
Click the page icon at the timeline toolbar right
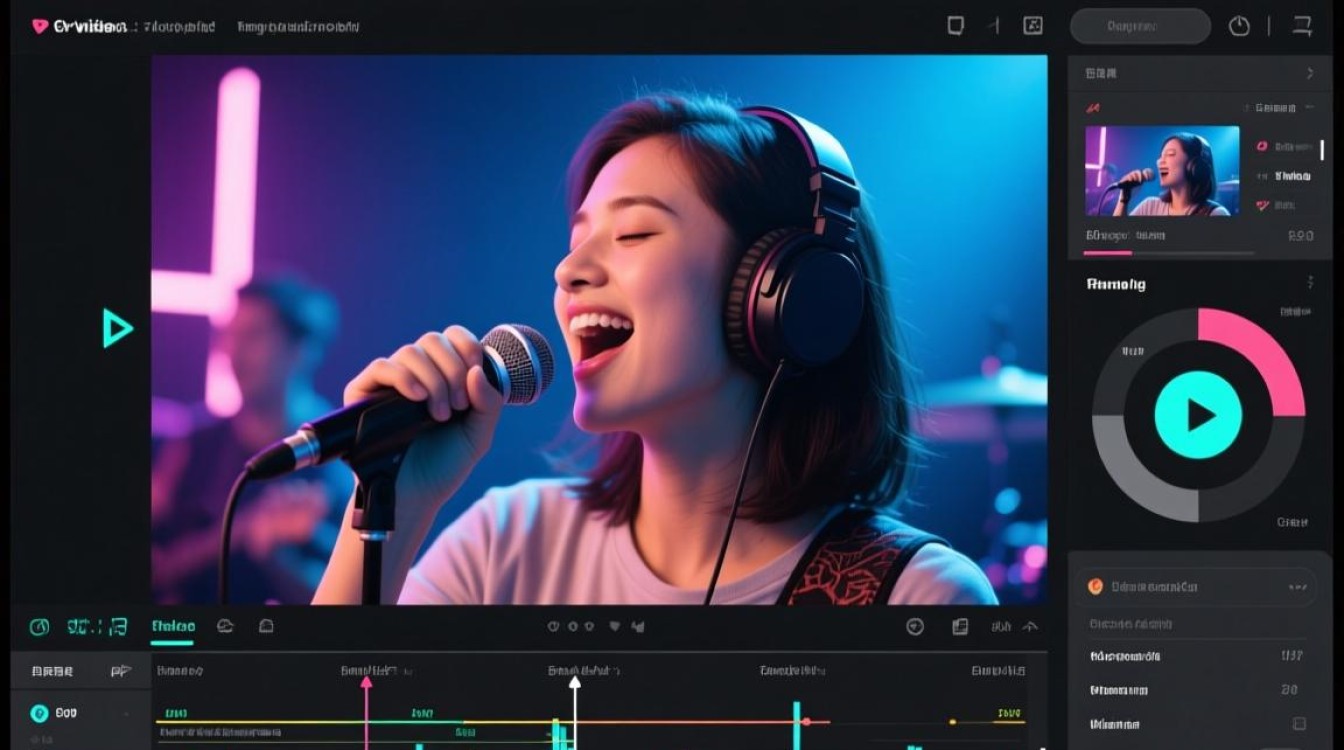[x=960, y=626]
